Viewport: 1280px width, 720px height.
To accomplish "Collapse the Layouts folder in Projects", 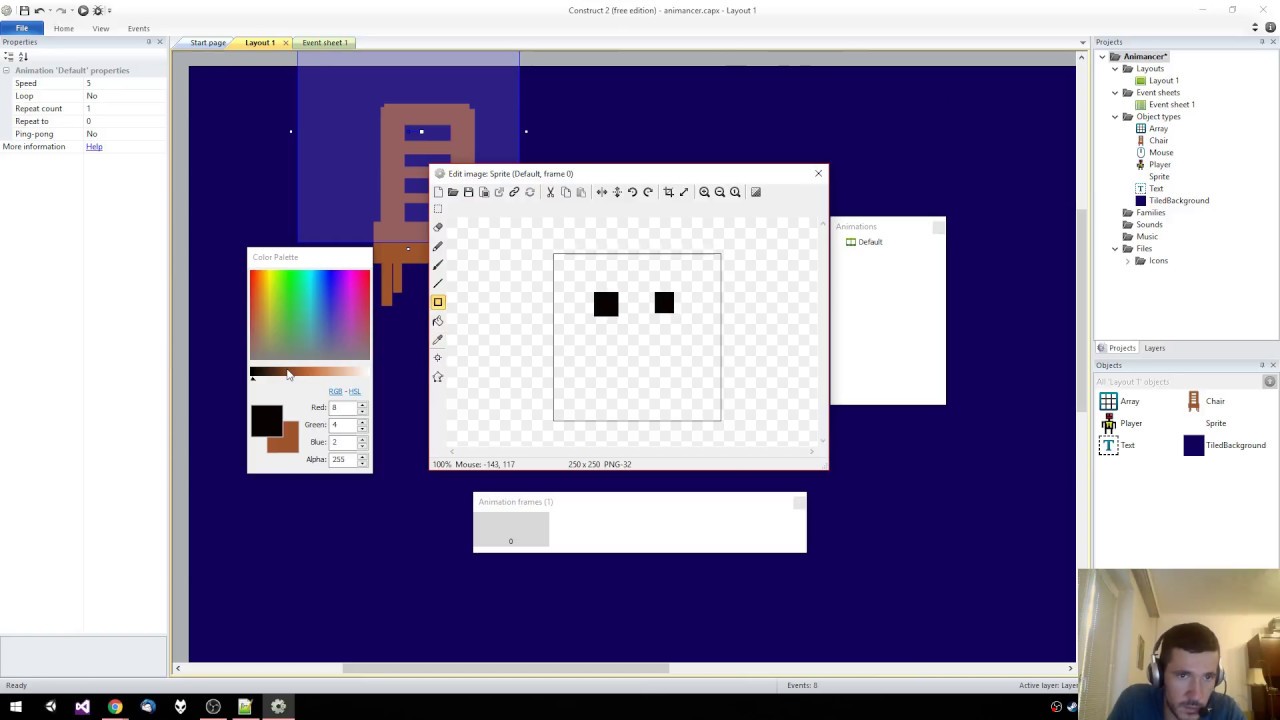I will point(1115,69).
